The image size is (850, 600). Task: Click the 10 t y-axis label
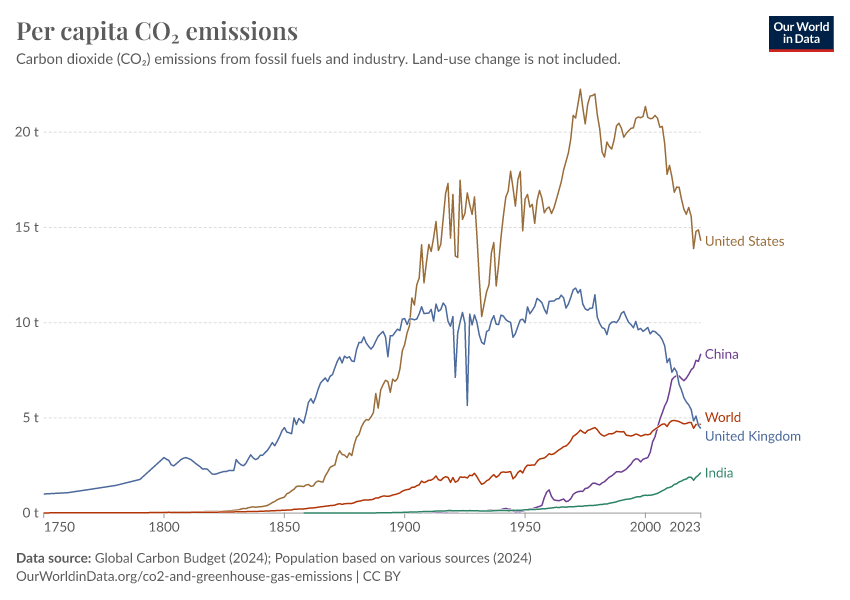pos(27,322)
